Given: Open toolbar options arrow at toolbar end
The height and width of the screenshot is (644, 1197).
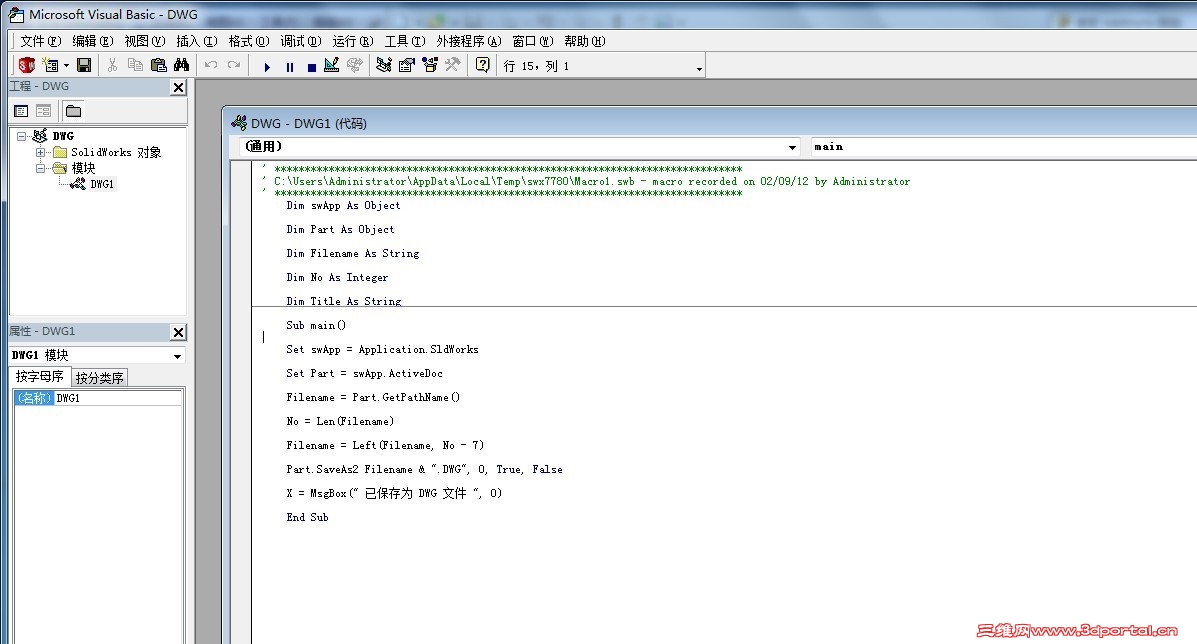Looking at the screenshot, I should tap(699, 69).
